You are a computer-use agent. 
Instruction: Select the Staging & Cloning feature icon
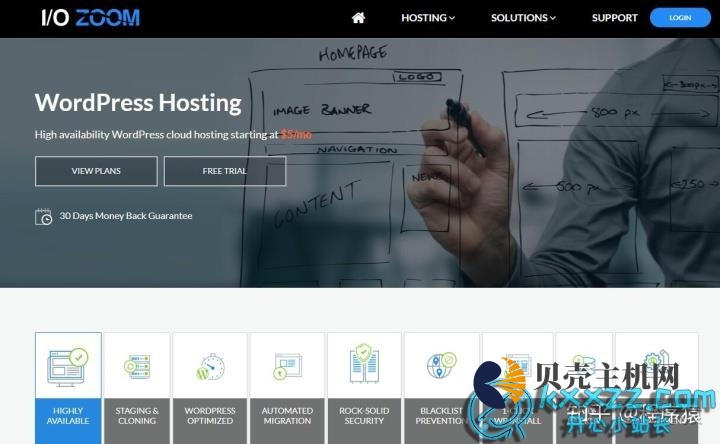click(137, 366)
